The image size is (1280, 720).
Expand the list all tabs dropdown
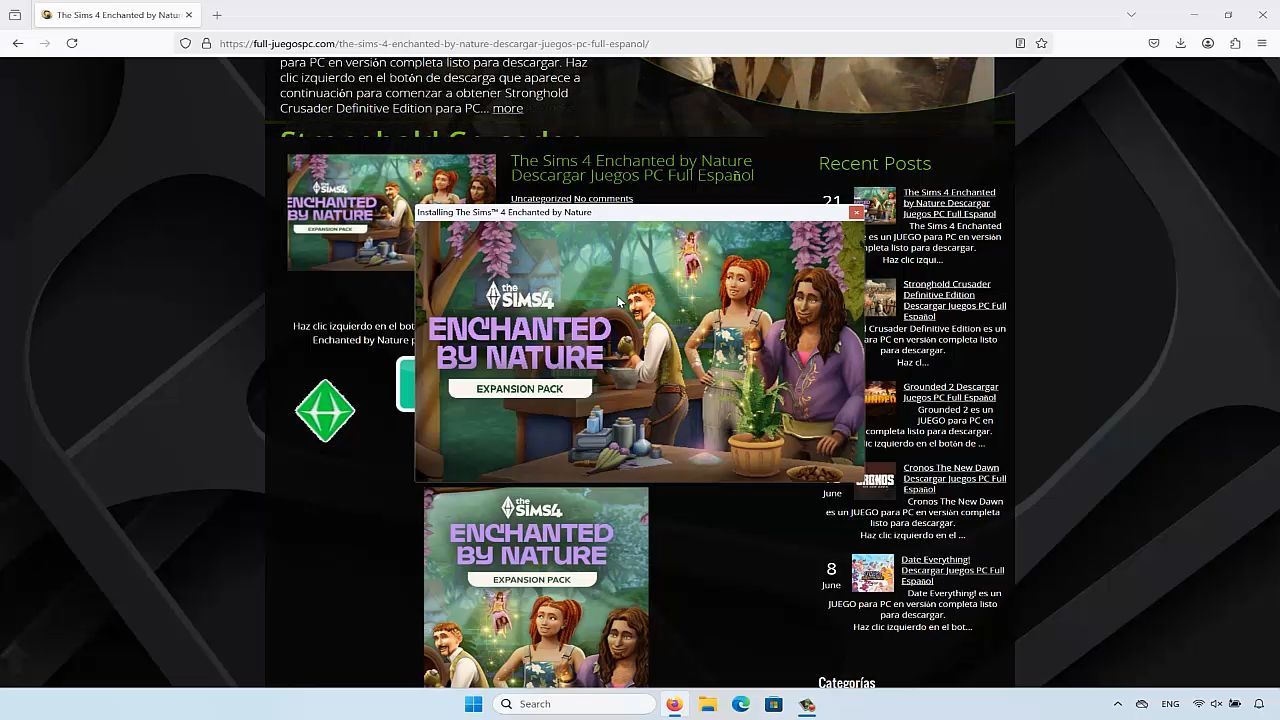click(1131, 15)
